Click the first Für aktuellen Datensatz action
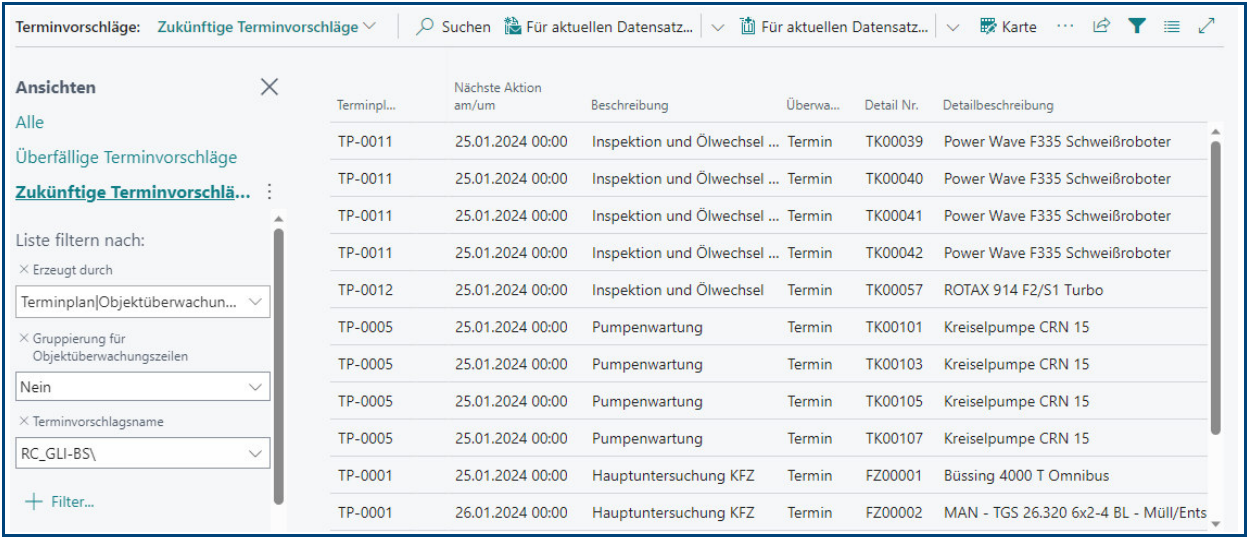This screenshot has height=541, width=1250. click(x=598, y=27)
